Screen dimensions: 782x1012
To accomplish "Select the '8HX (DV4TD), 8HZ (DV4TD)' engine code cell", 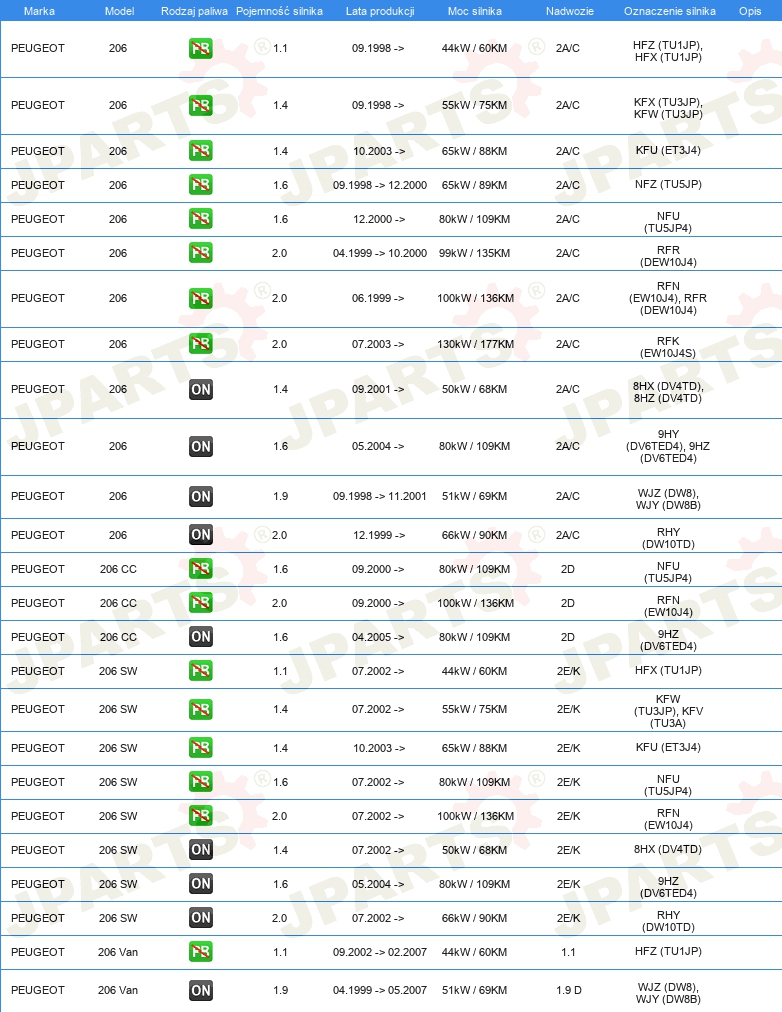I will click(668, 392).
